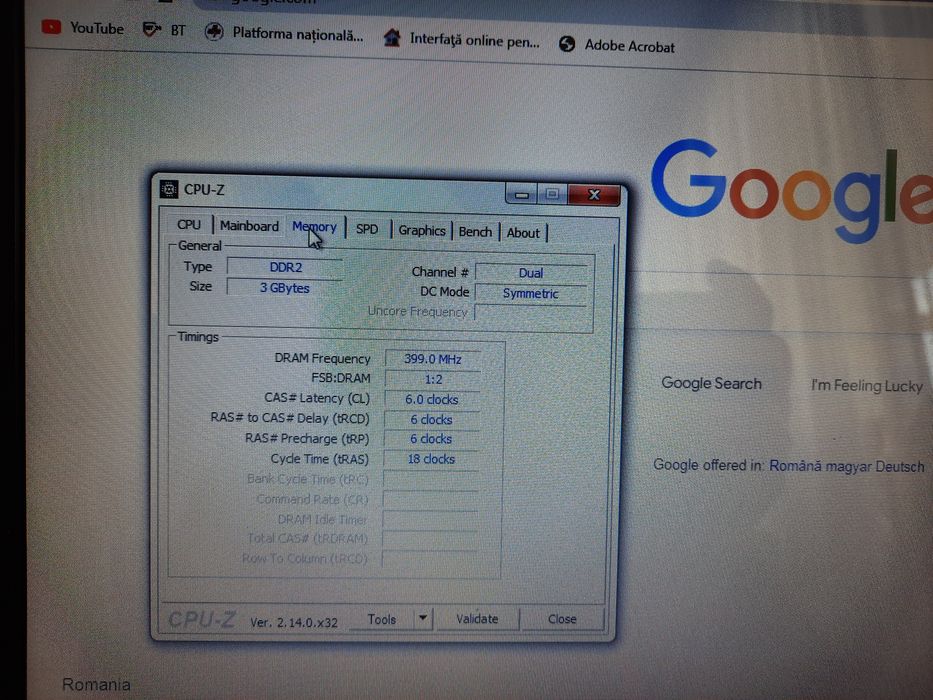Open the About tab
This screenshot has height=700, width=933.
(x=523, y=233)
